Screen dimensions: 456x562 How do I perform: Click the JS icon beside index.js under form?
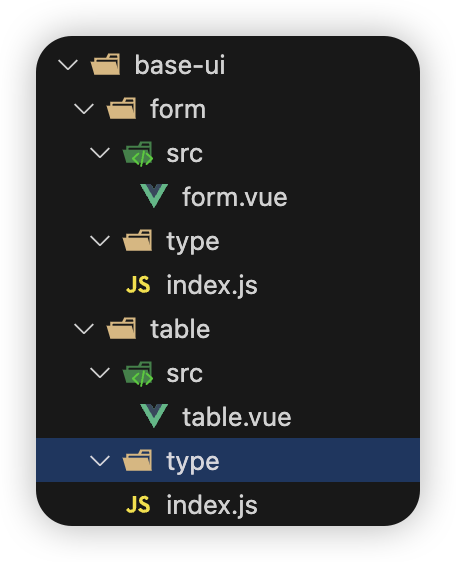tap(138, 285)
